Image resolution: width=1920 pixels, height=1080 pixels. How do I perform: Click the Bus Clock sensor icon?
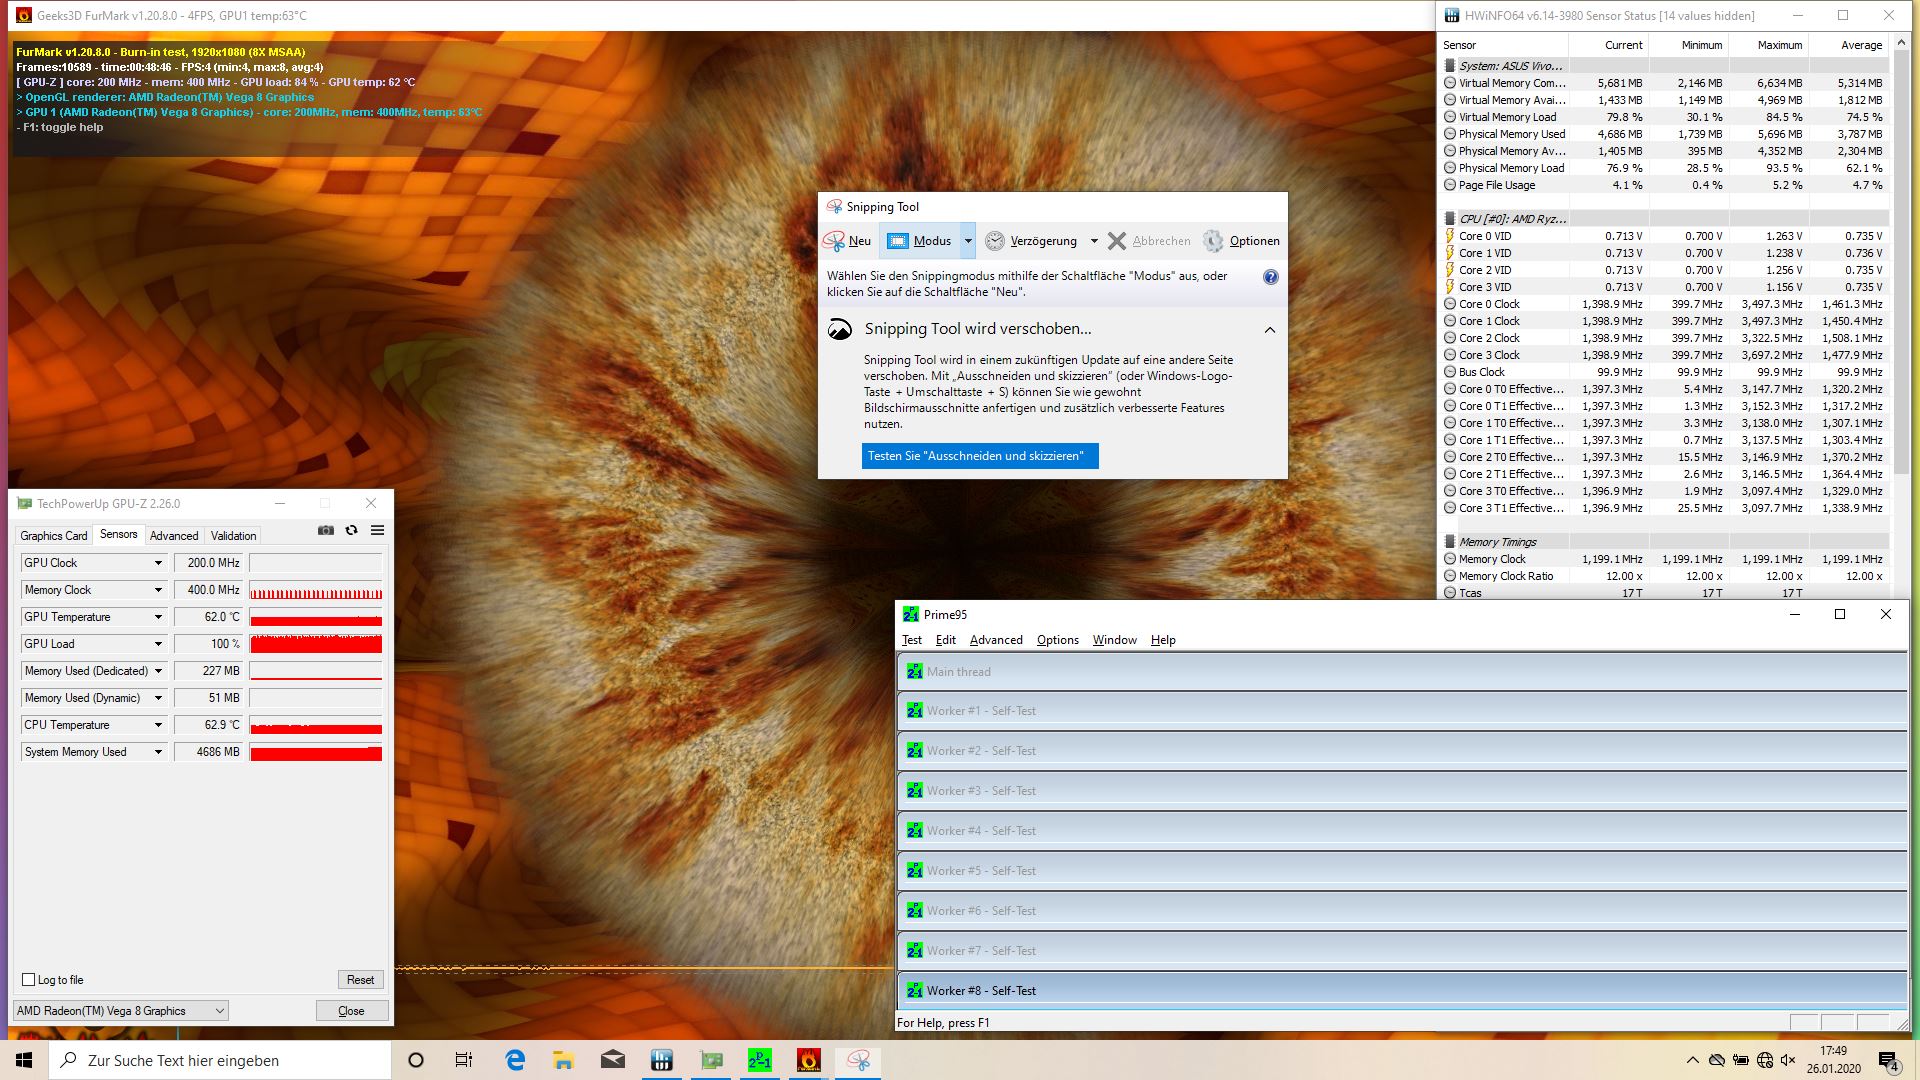1450,372
